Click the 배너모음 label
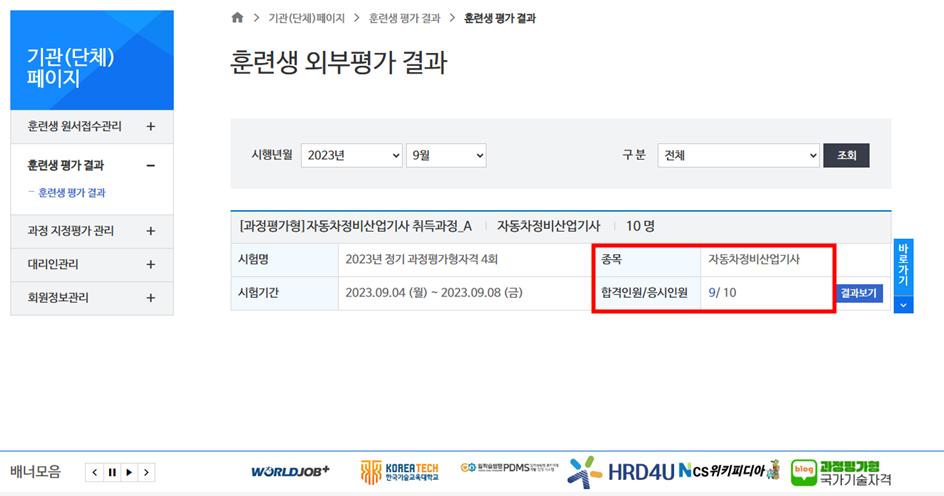 [36, 472]
